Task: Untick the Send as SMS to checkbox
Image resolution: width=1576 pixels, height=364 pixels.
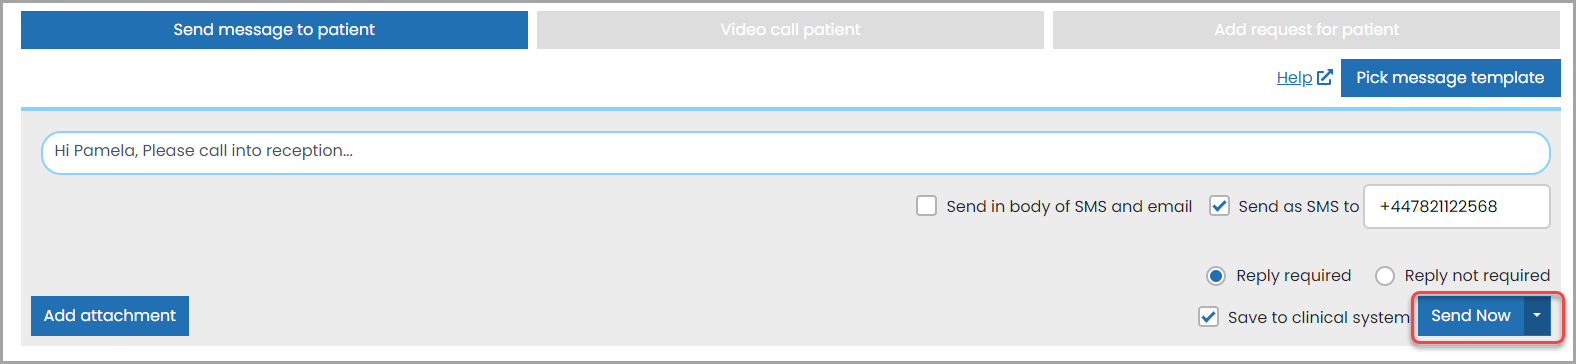Action: [1219, 206]
